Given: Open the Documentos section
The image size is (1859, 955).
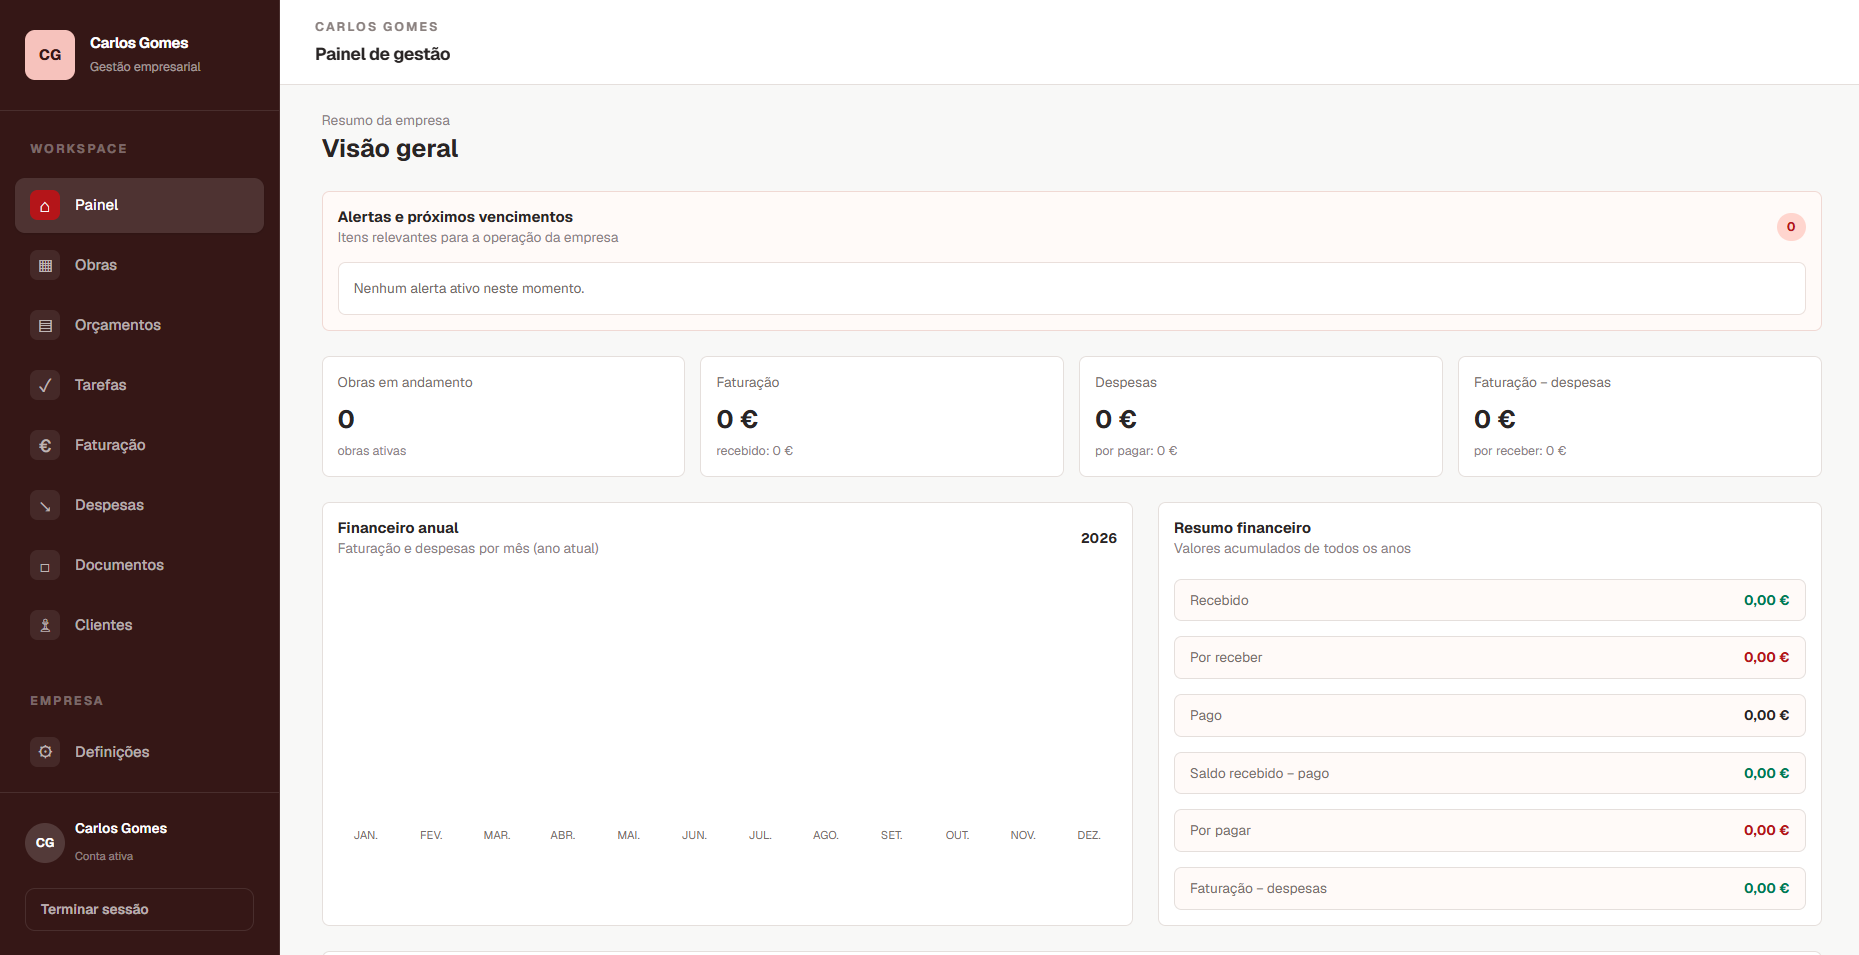Looking at the screenshot, I should click(139, 565).
